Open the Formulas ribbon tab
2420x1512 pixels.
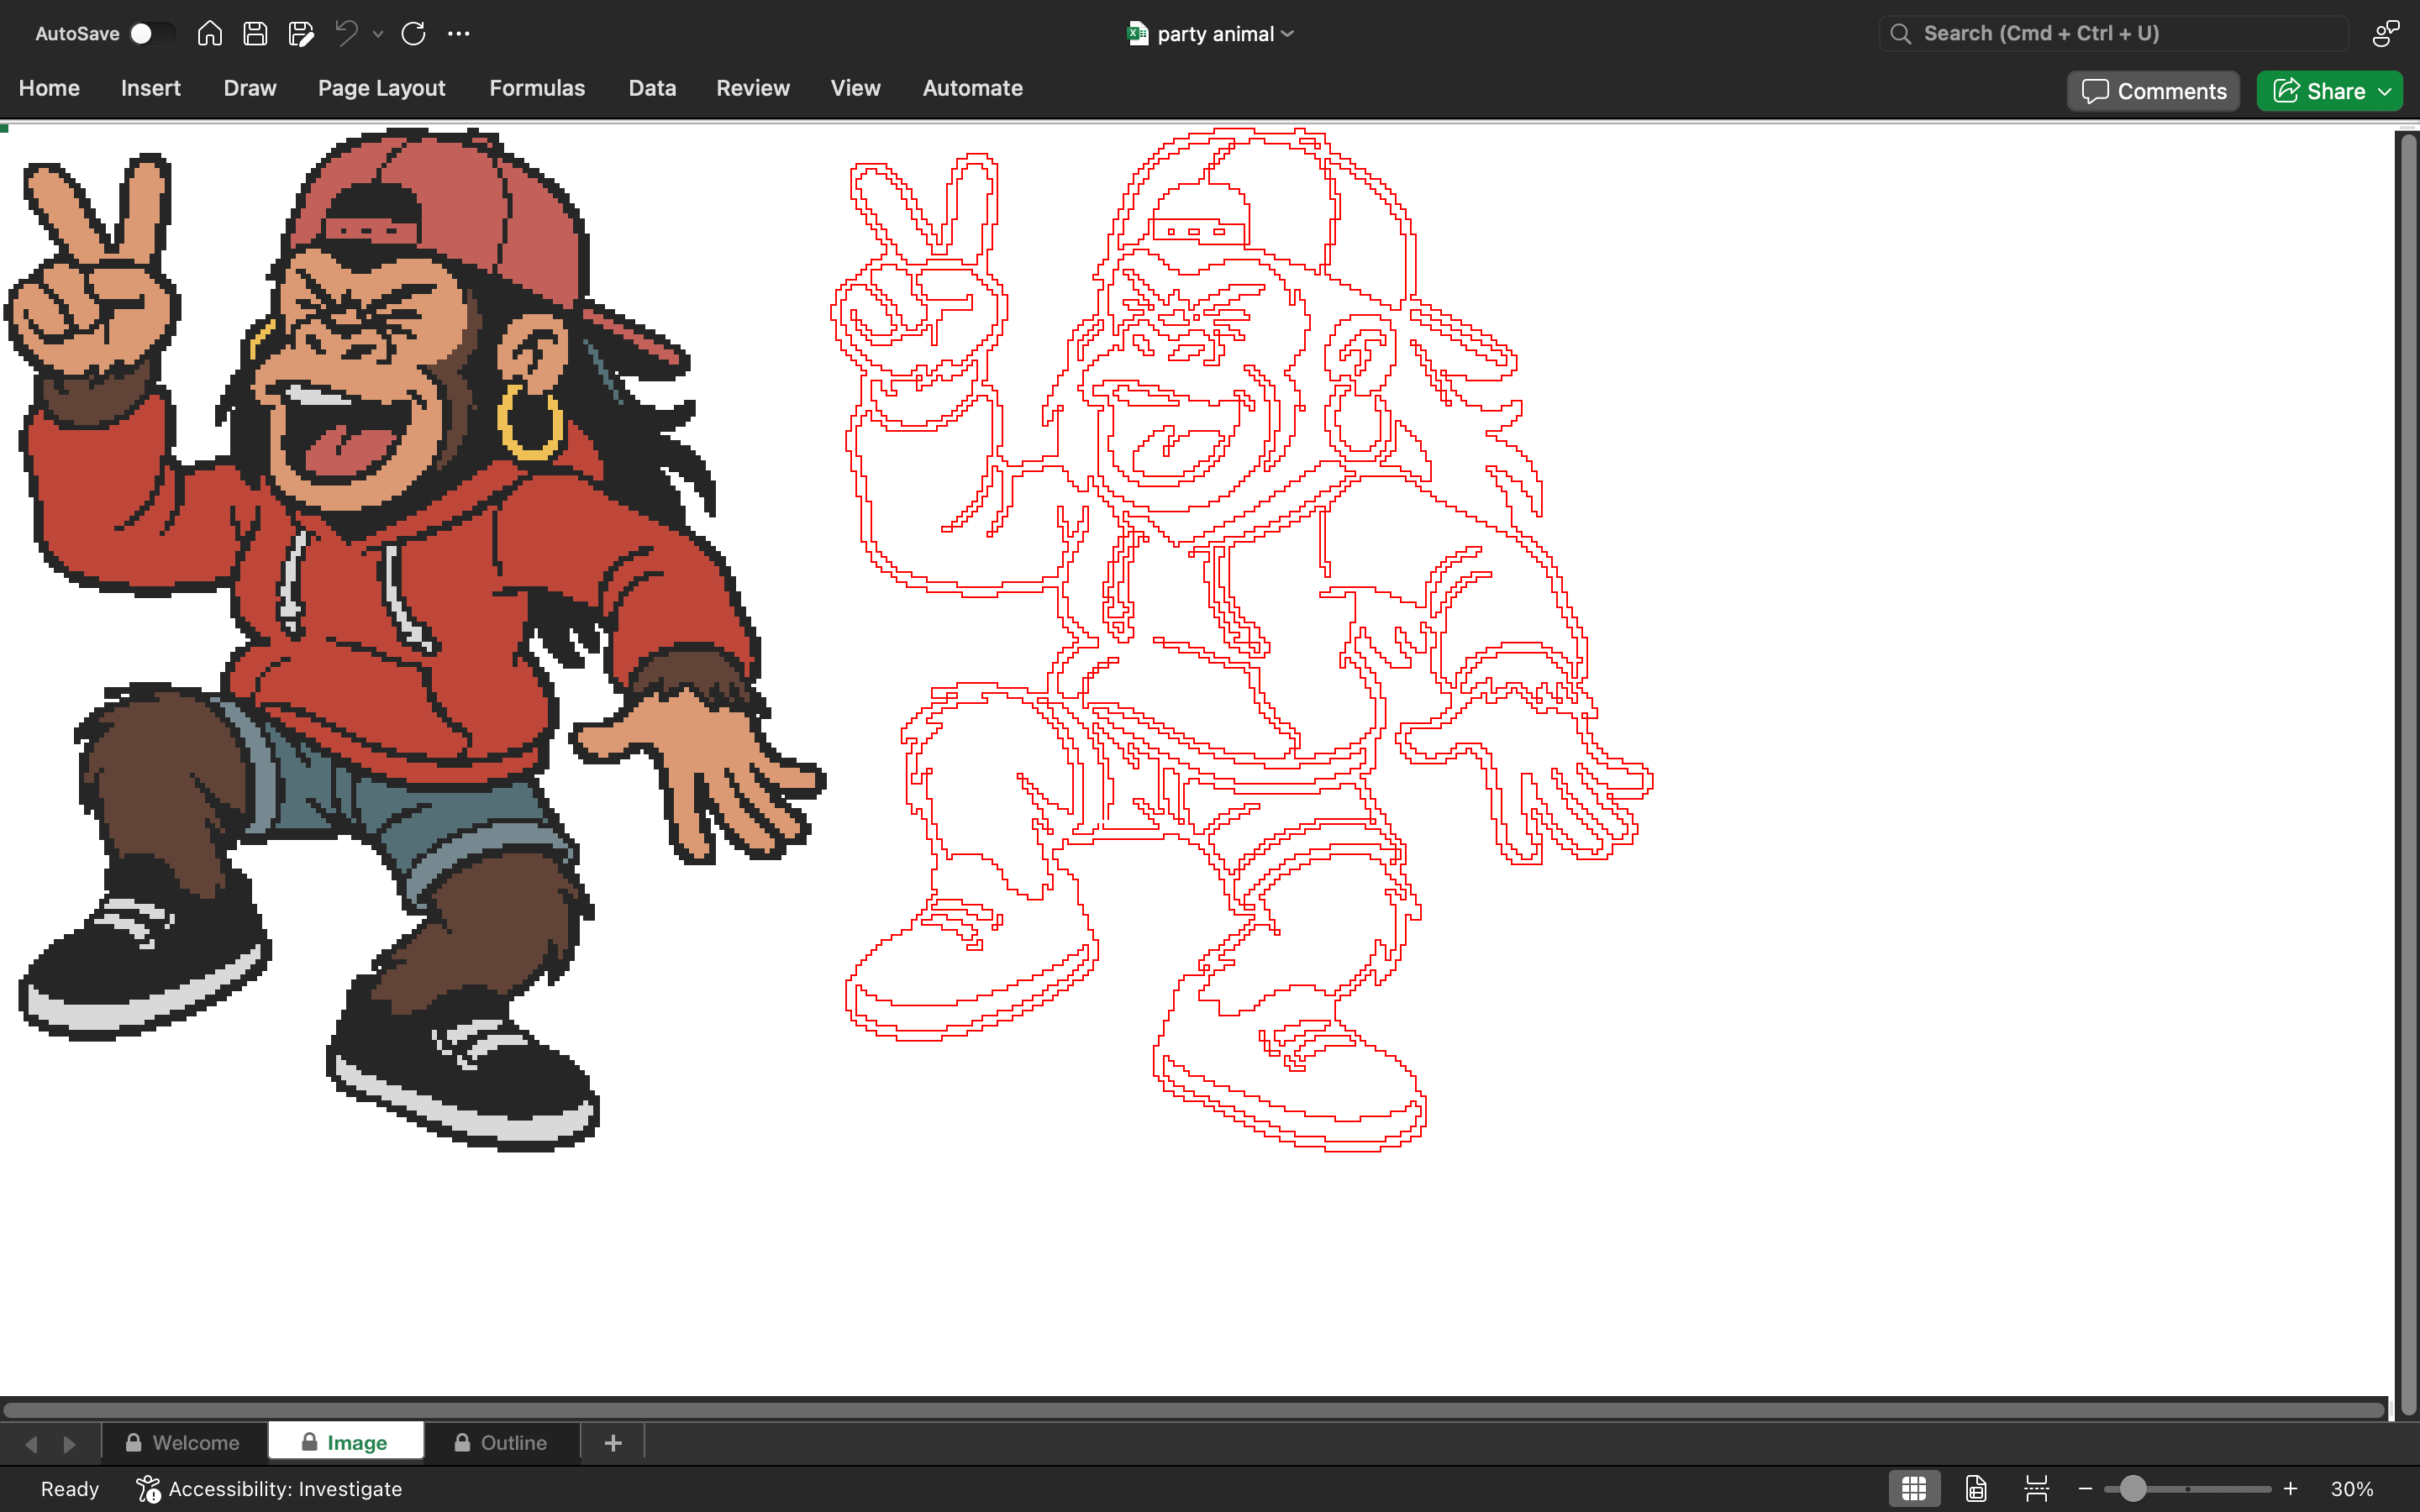[537, 88]
